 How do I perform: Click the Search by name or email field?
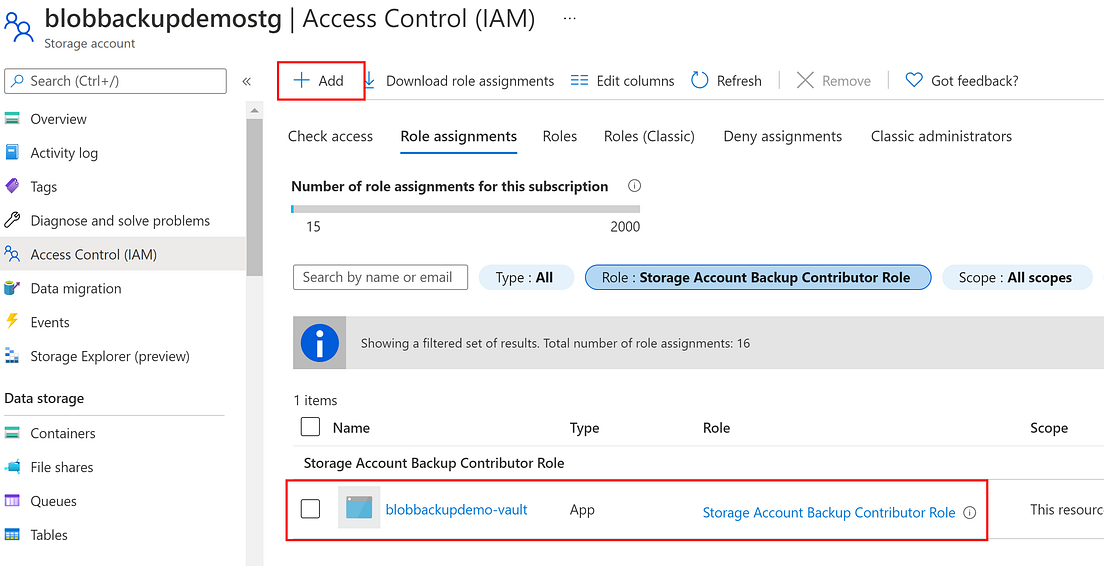click(x=380, y=277)
